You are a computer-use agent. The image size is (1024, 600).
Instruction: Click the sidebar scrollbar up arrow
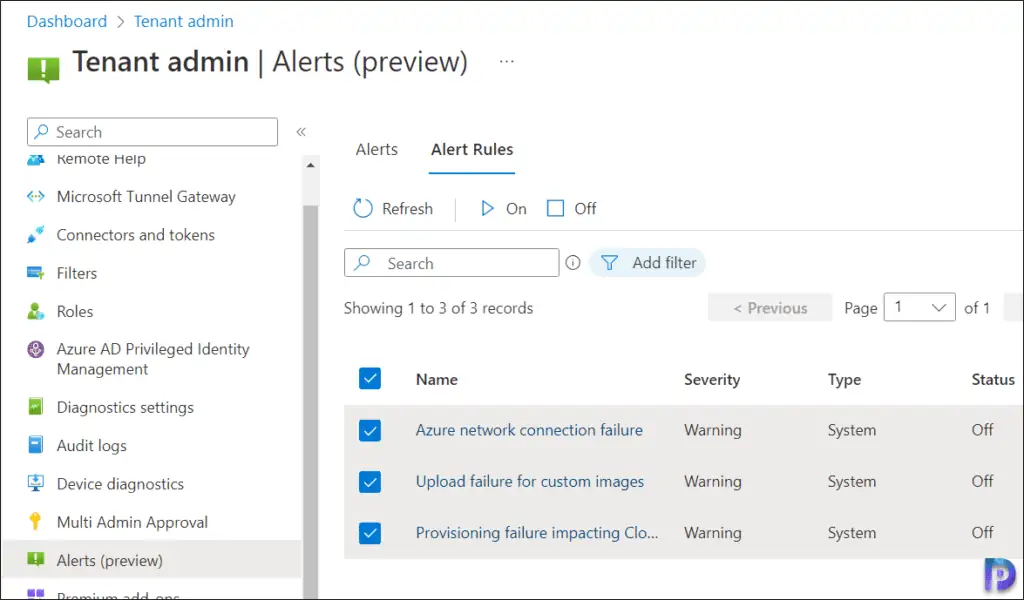(x=310, y=165)
